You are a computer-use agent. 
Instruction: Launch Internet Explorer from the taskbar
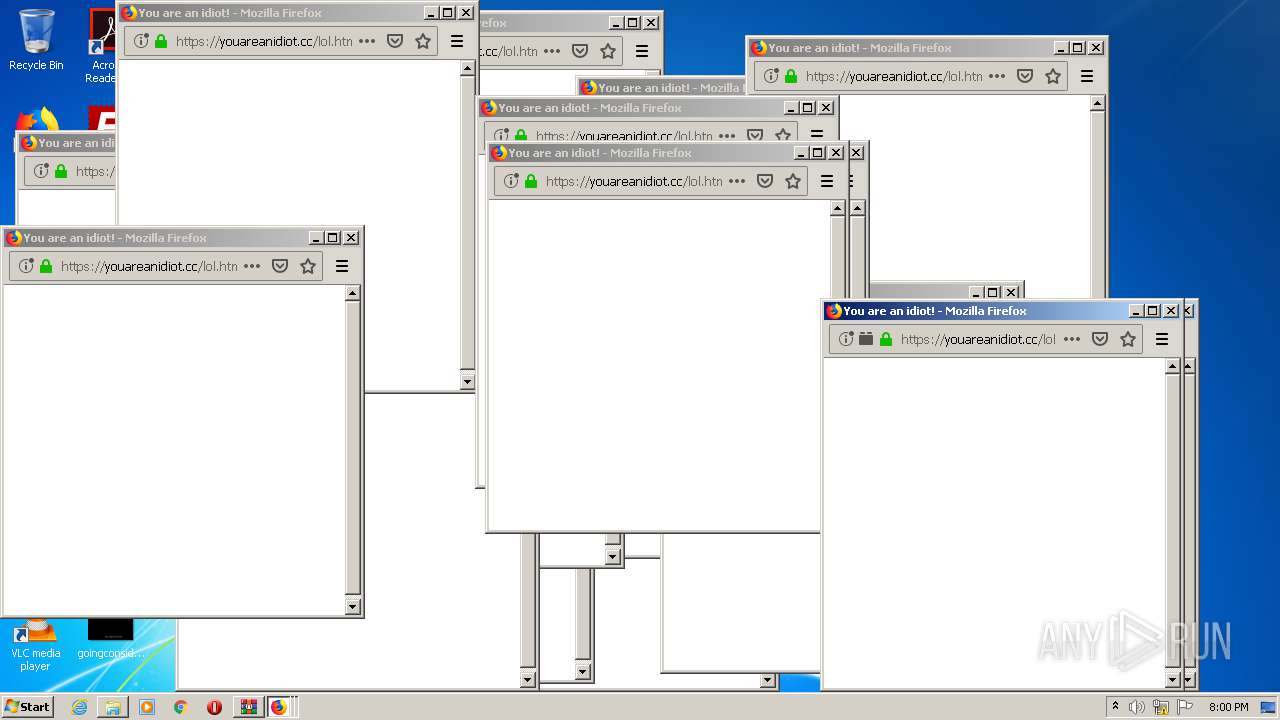point(79,707)
